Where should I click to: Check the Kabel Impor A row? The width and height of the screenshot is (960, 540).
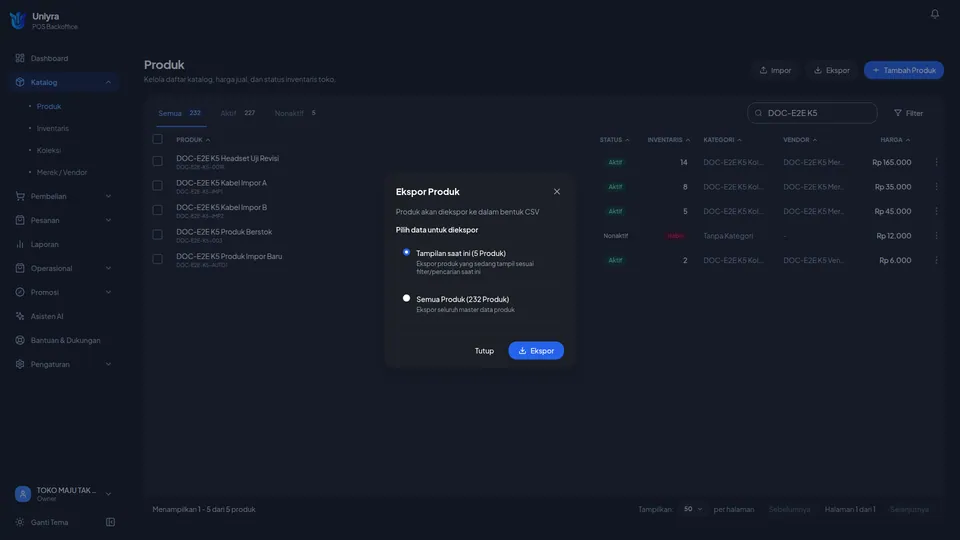(157, 186)
